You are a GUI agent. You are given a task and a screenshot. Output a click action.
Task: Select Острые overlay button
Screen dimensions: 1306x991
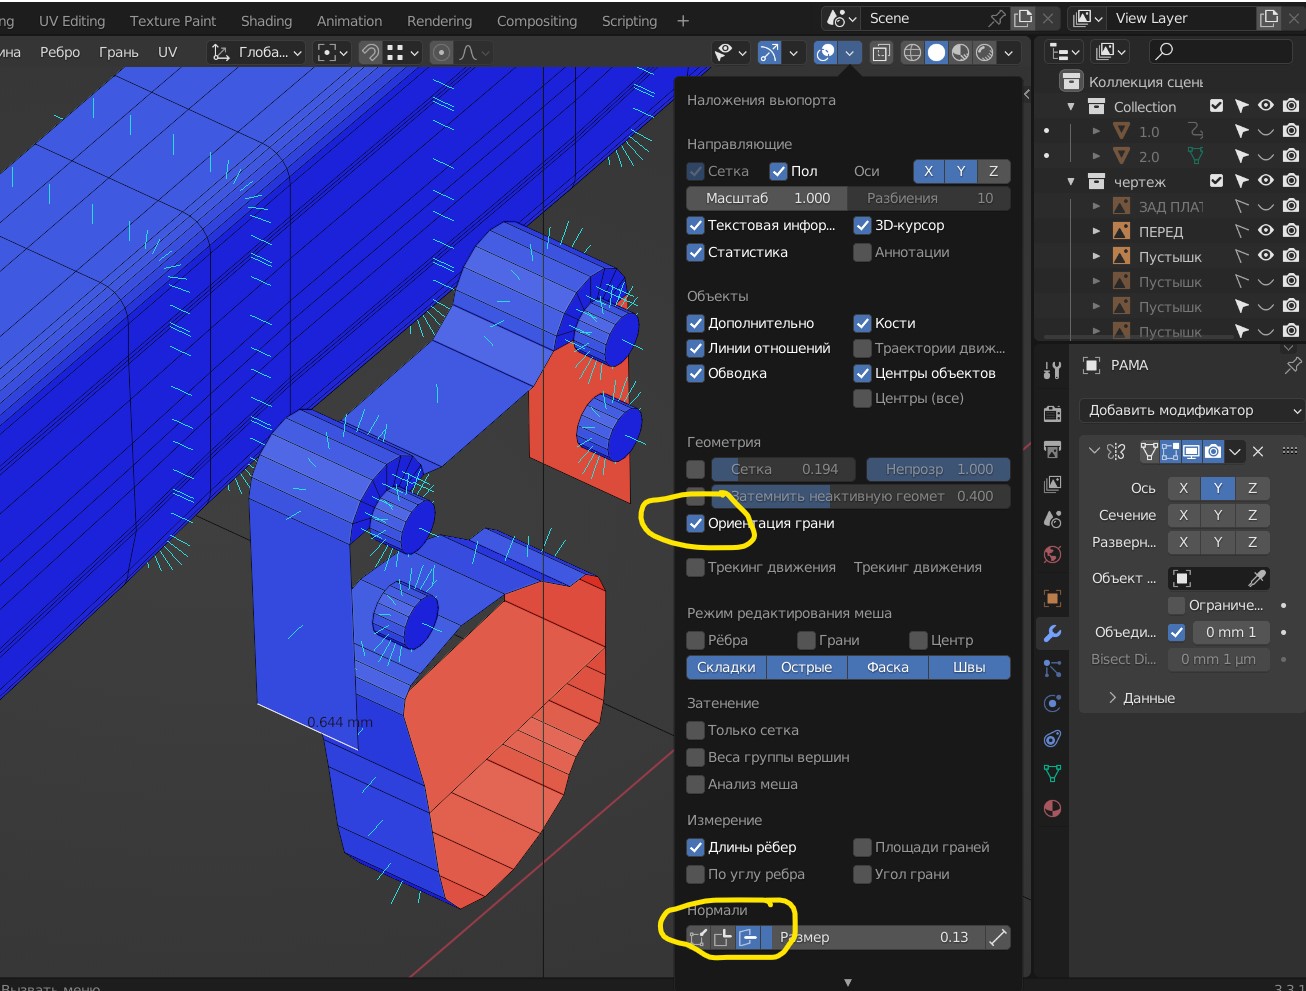pyautogui.click(x=806, y=667)
